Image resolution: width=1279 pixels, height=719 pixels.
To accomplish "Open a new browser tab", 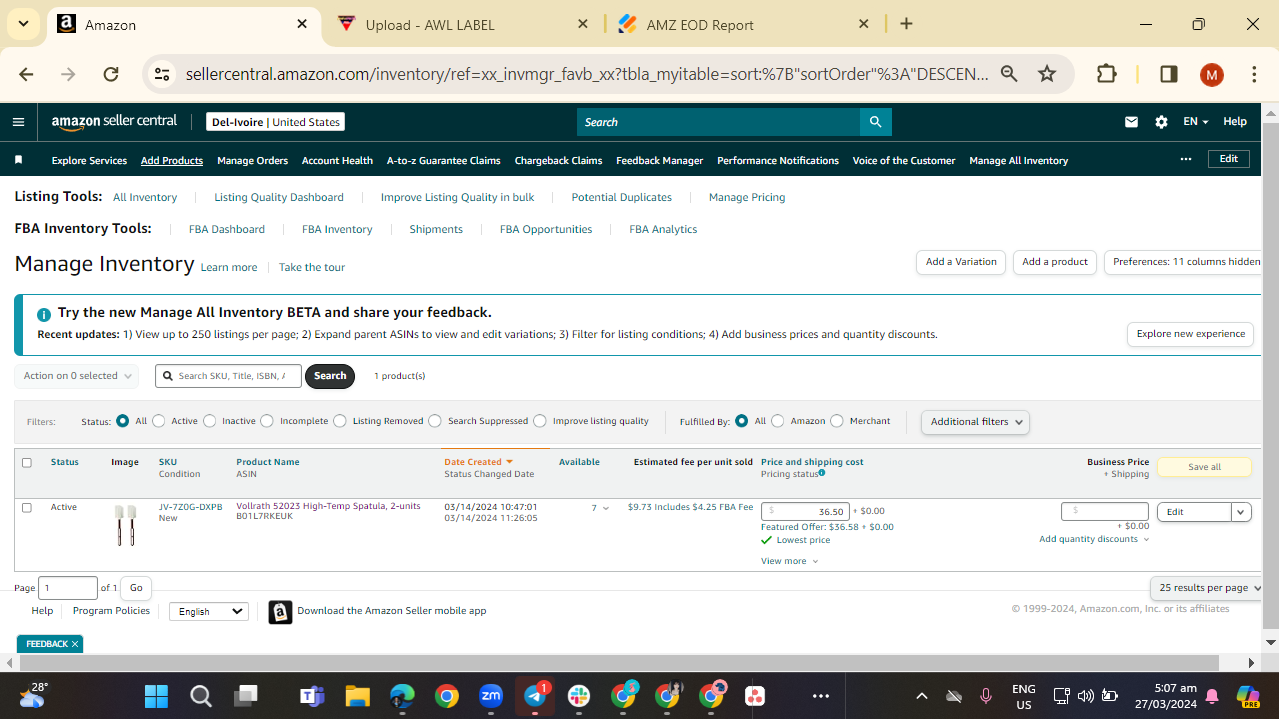I will coord(906,24).
